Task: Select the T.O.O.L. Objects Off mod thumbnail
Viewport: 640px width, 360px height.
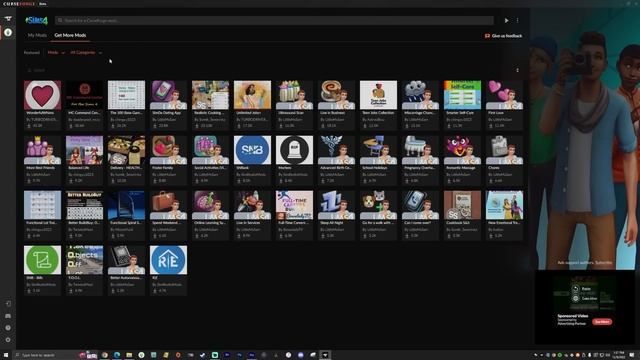Action: tap(84, 260)
